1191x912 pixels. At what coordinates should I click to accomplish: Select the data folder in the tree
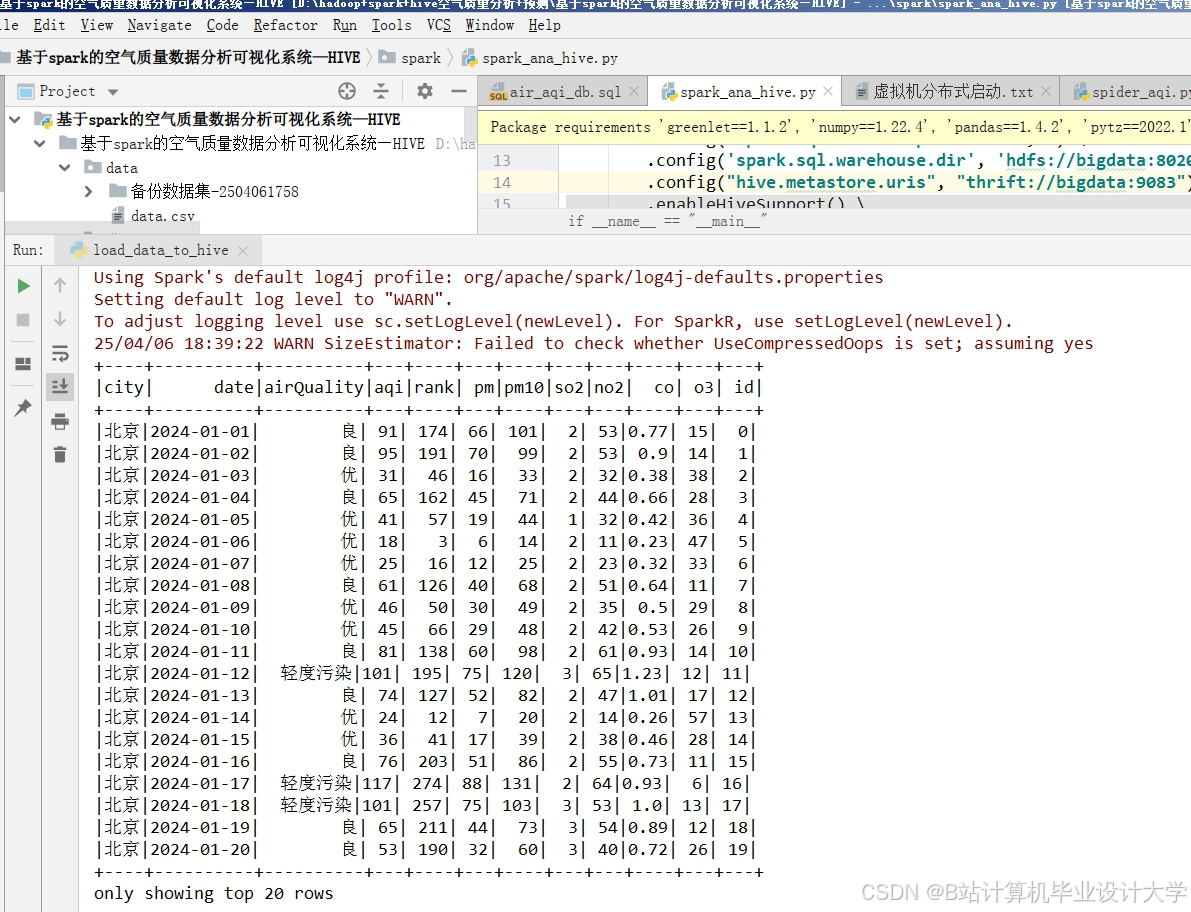coord(122,167)
